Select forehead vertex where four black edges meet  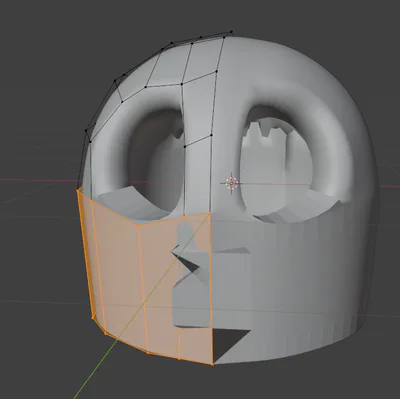click(x=182, y=84)
